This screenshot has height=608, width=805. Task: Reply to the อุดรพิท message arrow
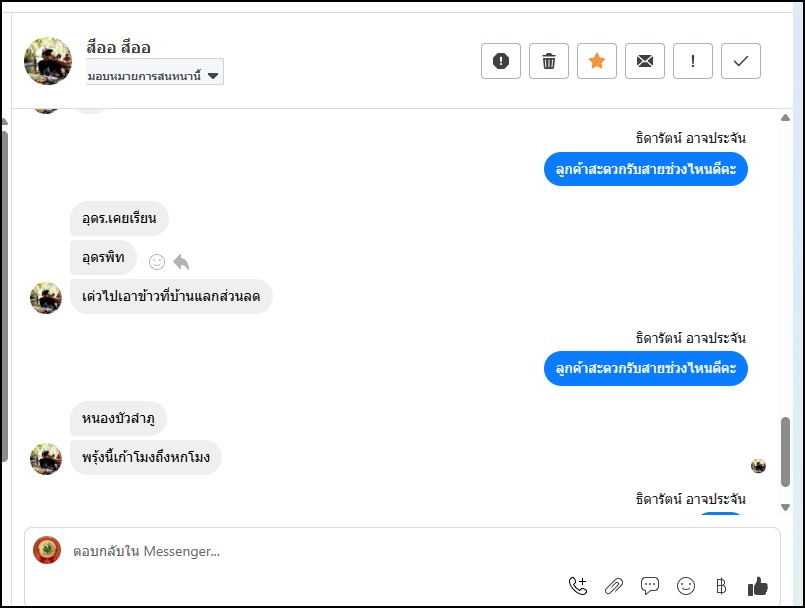(181, 262)
